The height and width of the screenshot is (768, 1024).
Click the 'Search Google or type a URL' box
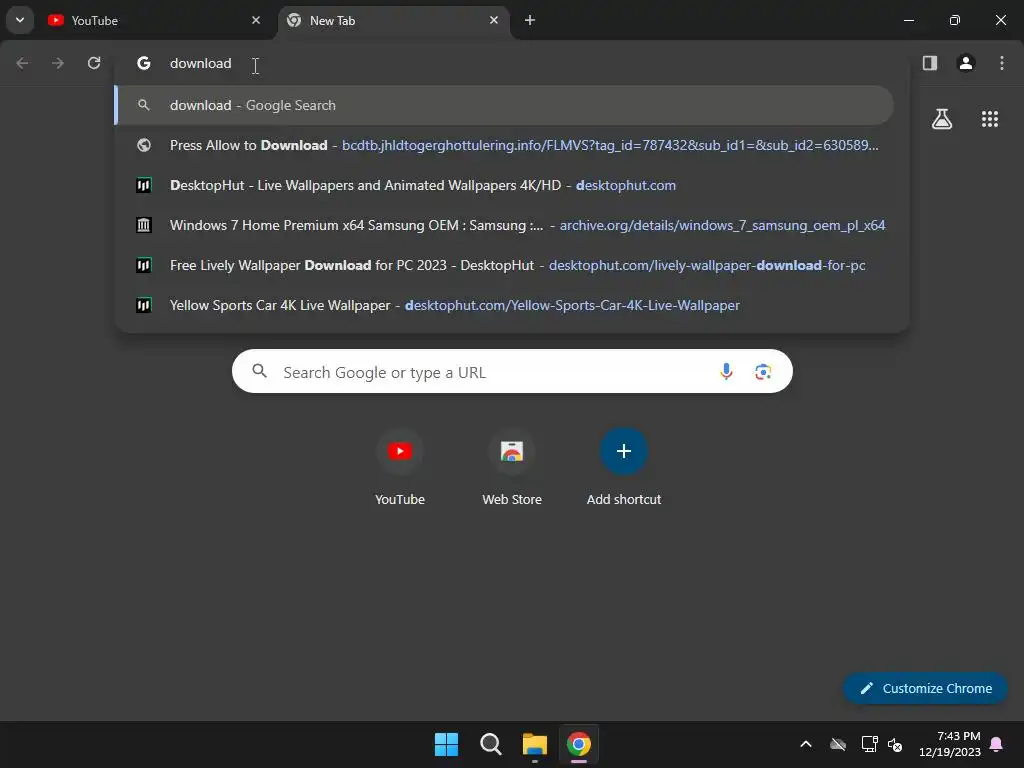click(x=512, y=372)
